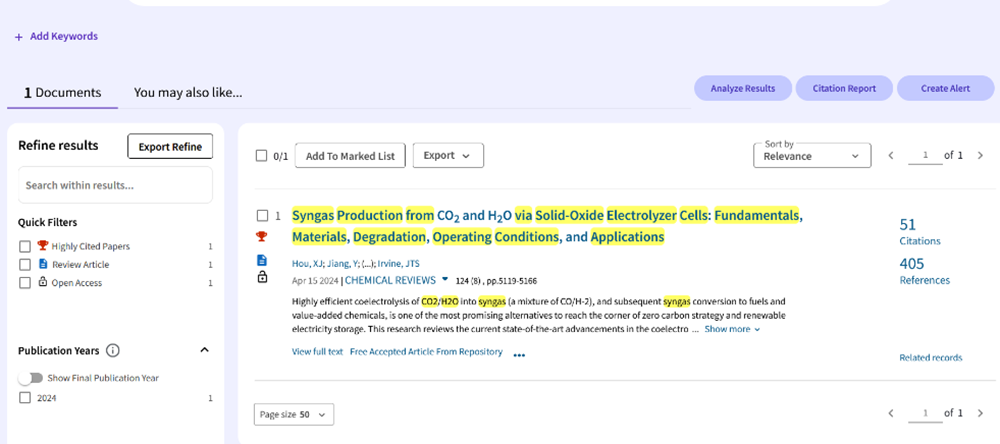Go to next page using top arrow
The image size is (1000, 444).
980,156
